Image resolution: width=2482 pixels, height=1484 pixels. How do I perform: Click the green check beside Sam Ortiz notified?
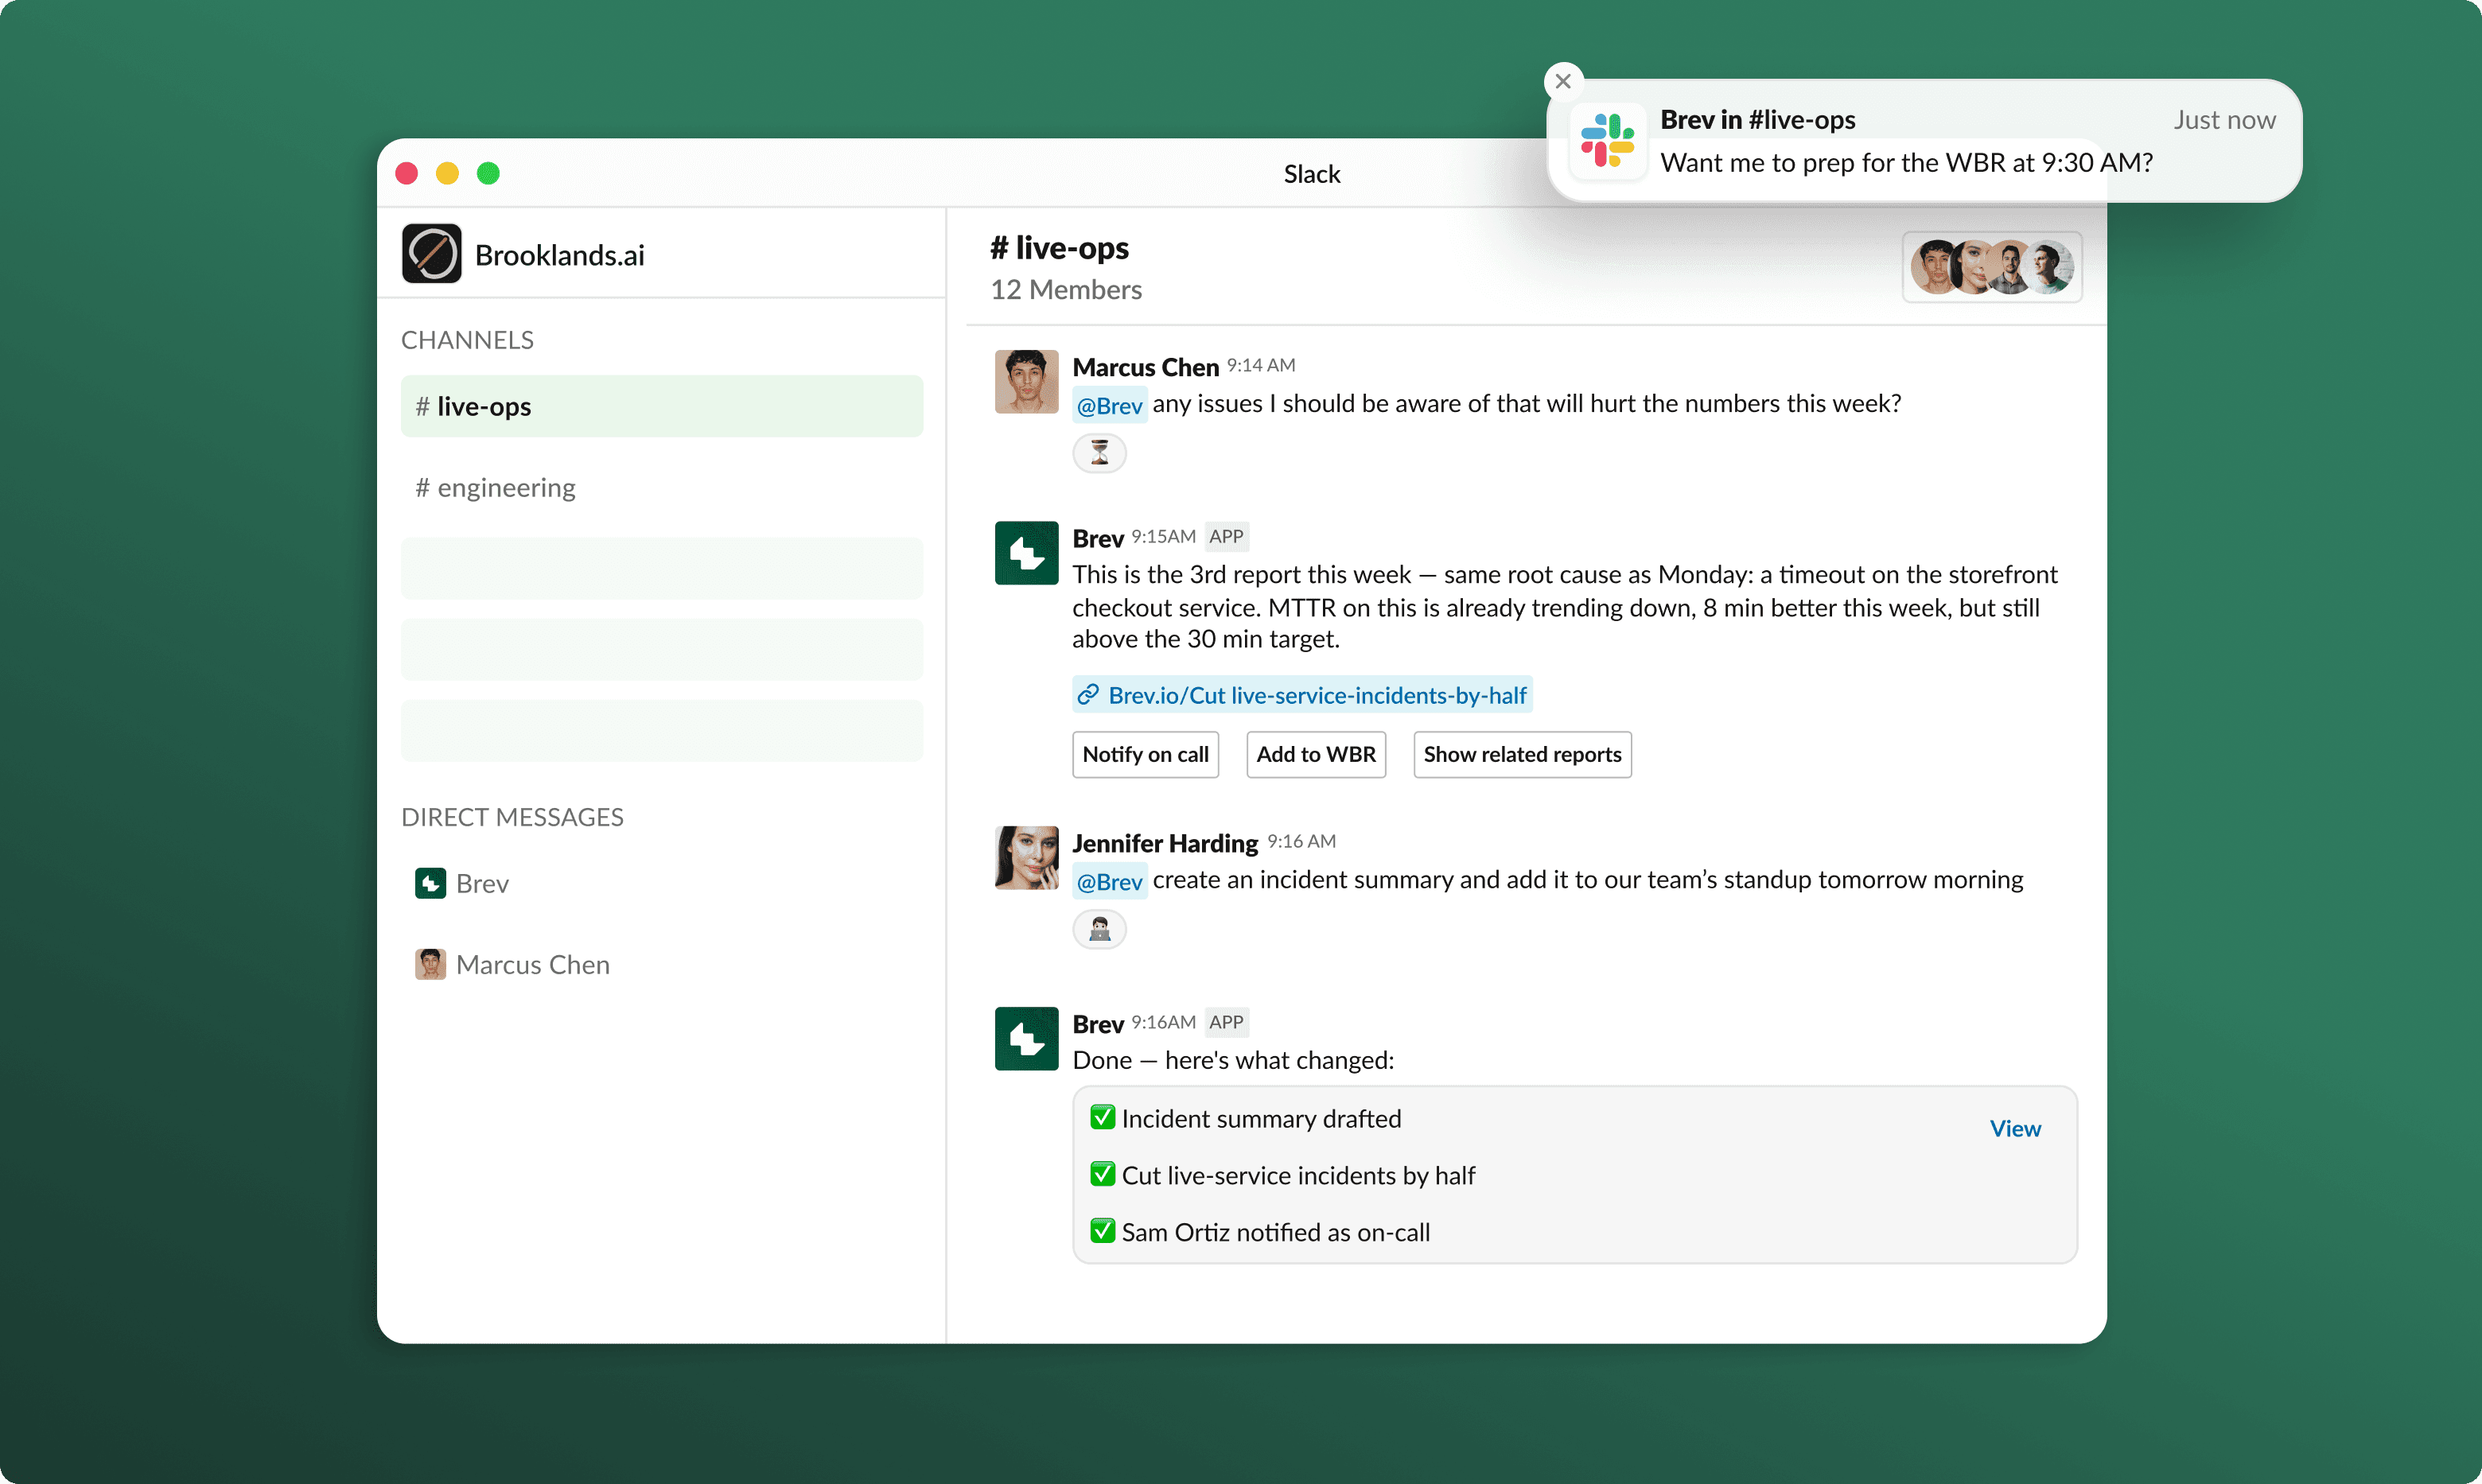click(x=1102, y=1231)
